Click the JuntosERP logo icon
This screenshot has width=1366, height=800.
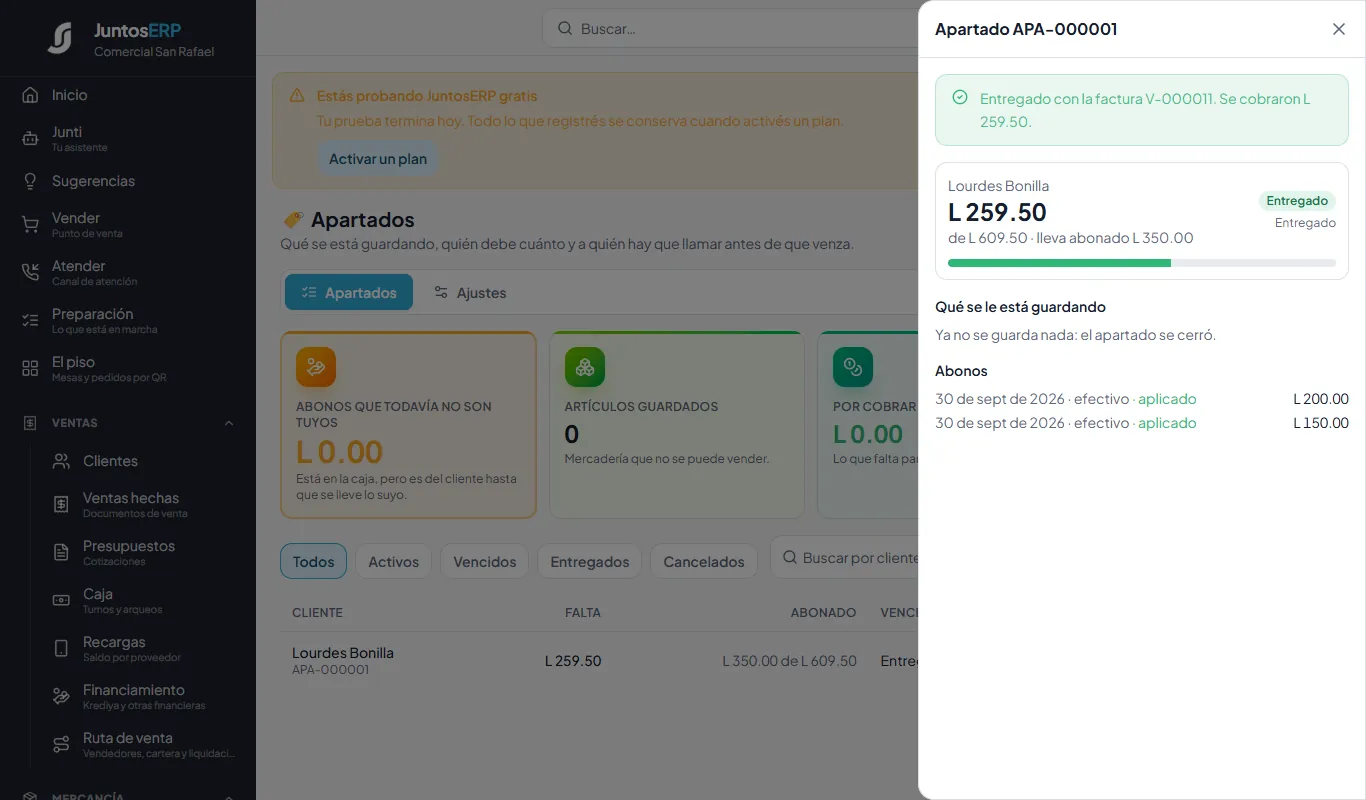pos(61,38)
